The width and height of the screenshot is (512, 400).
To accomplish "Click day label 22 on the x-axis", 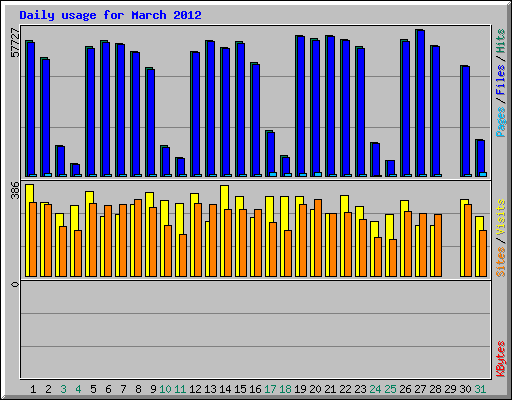I will tap(345, 389).
